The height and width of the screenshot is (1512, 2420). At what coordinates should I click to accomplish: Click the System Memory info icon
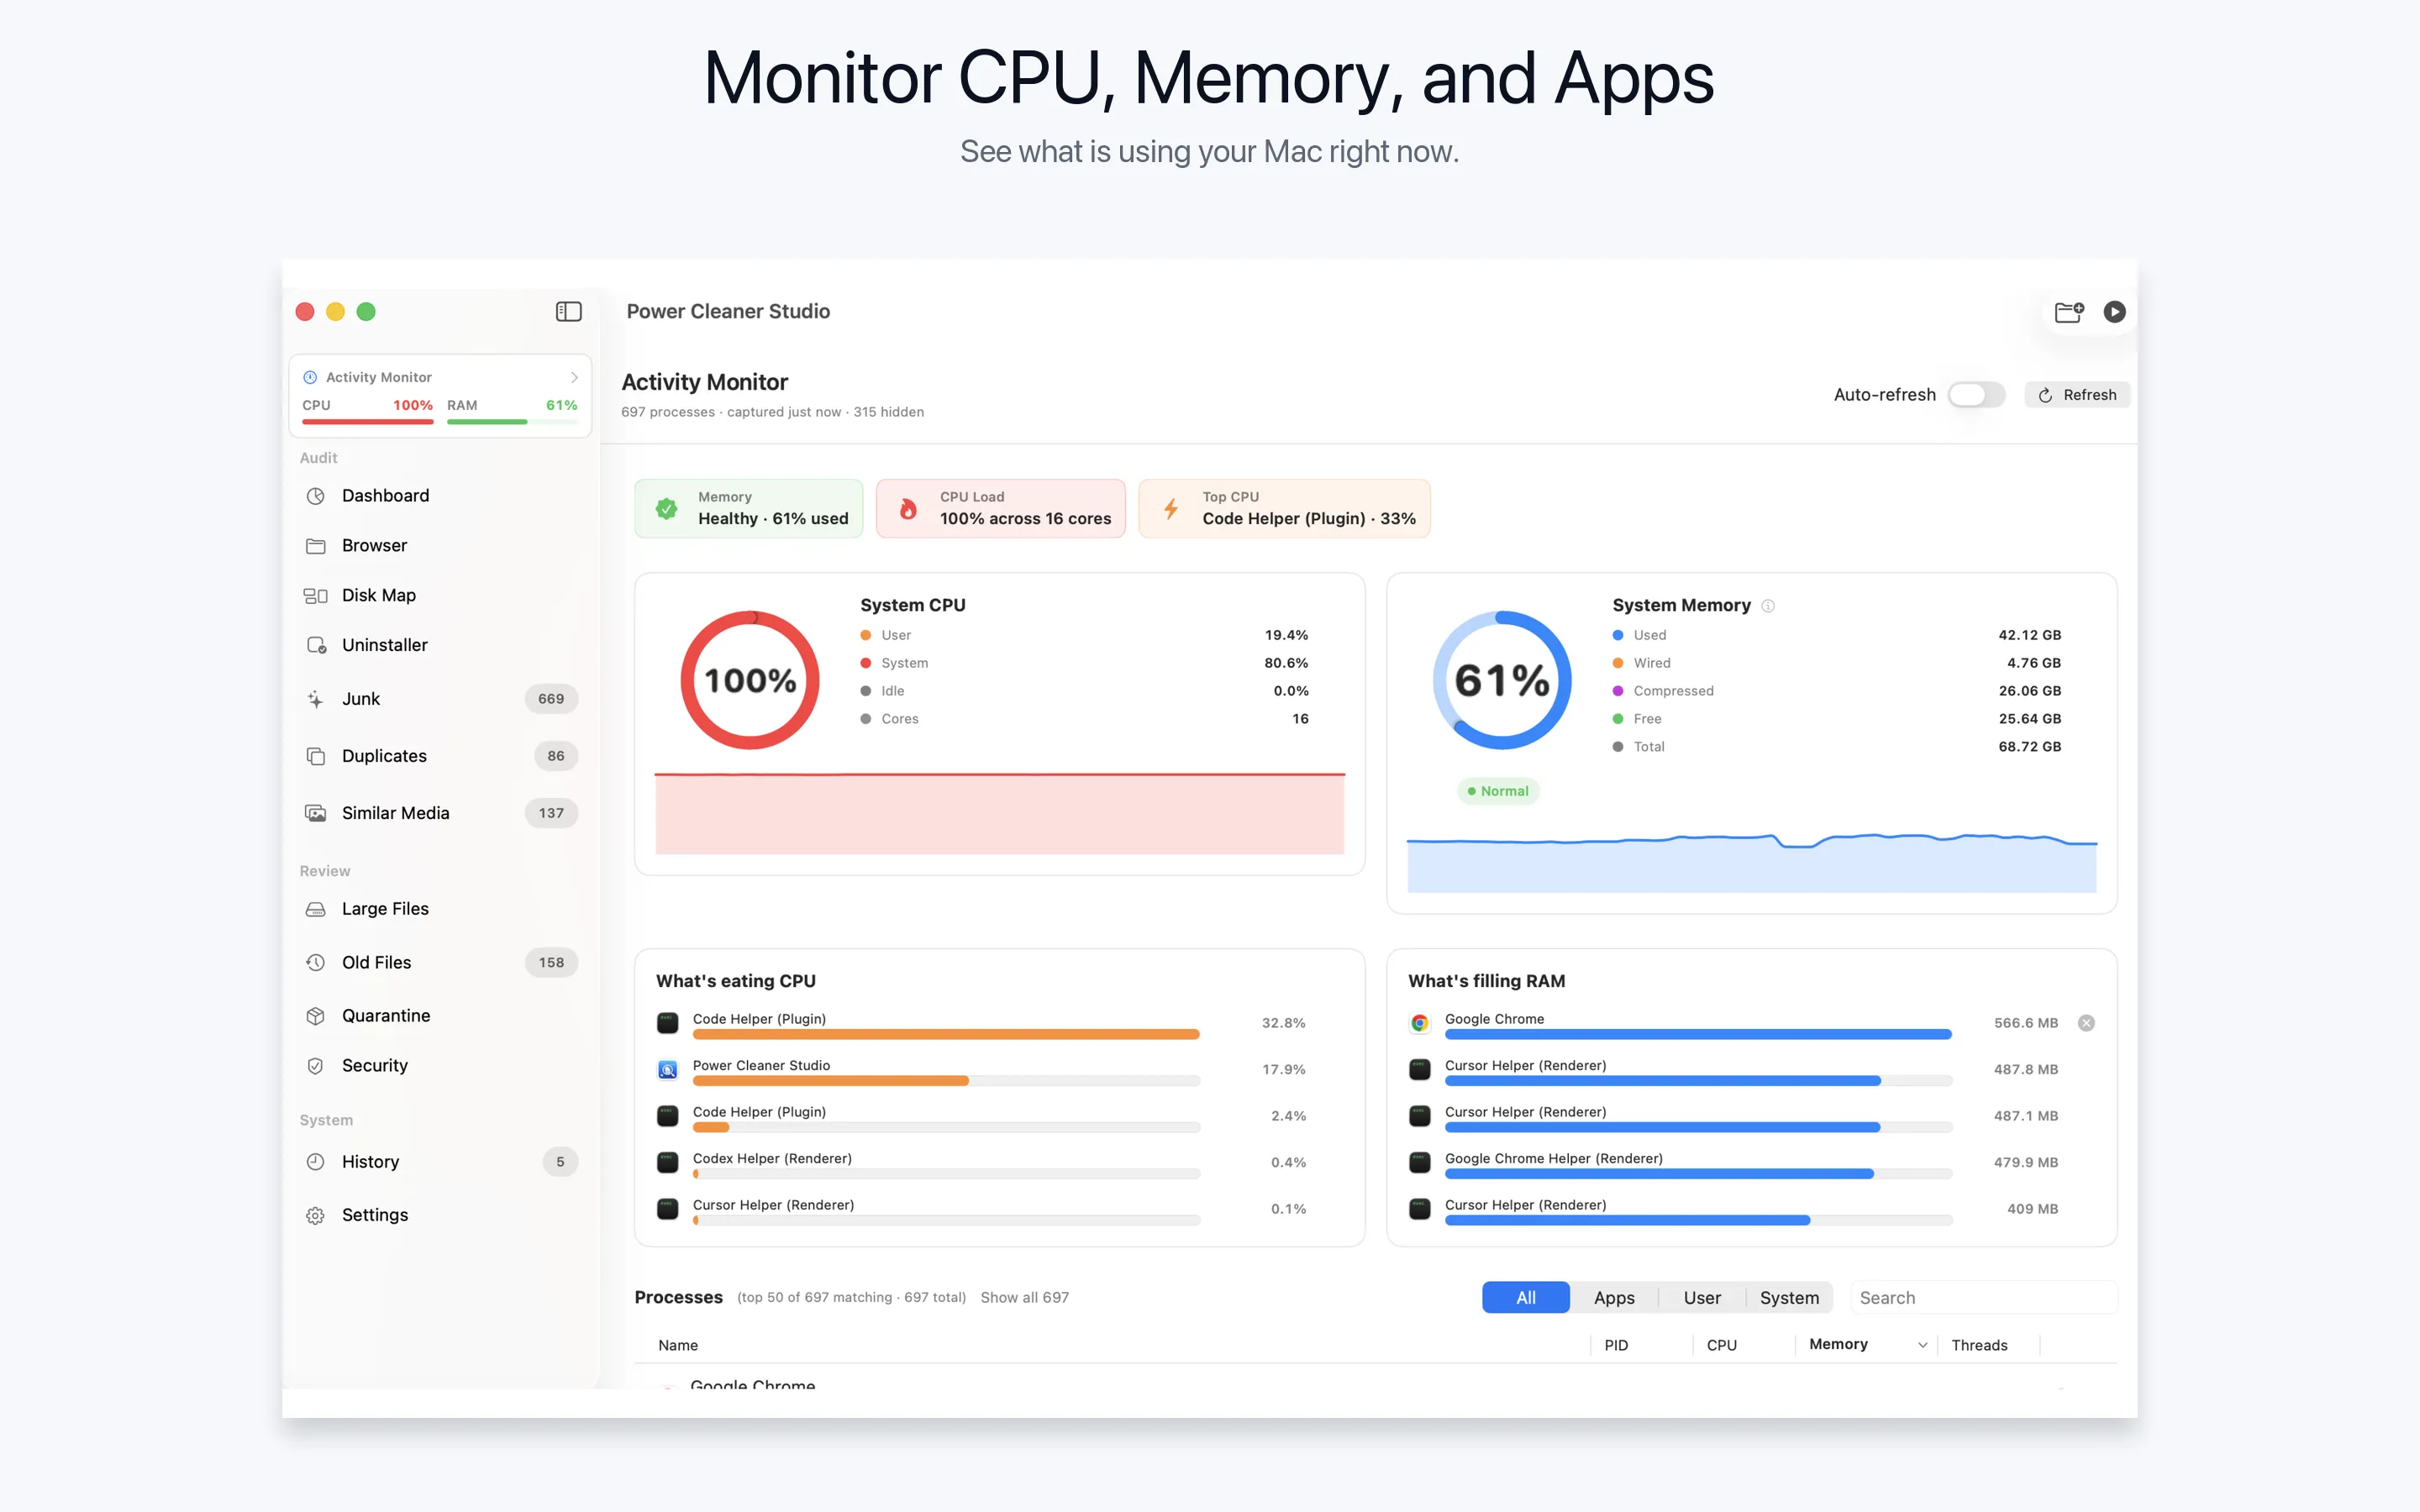point(1768,606)
